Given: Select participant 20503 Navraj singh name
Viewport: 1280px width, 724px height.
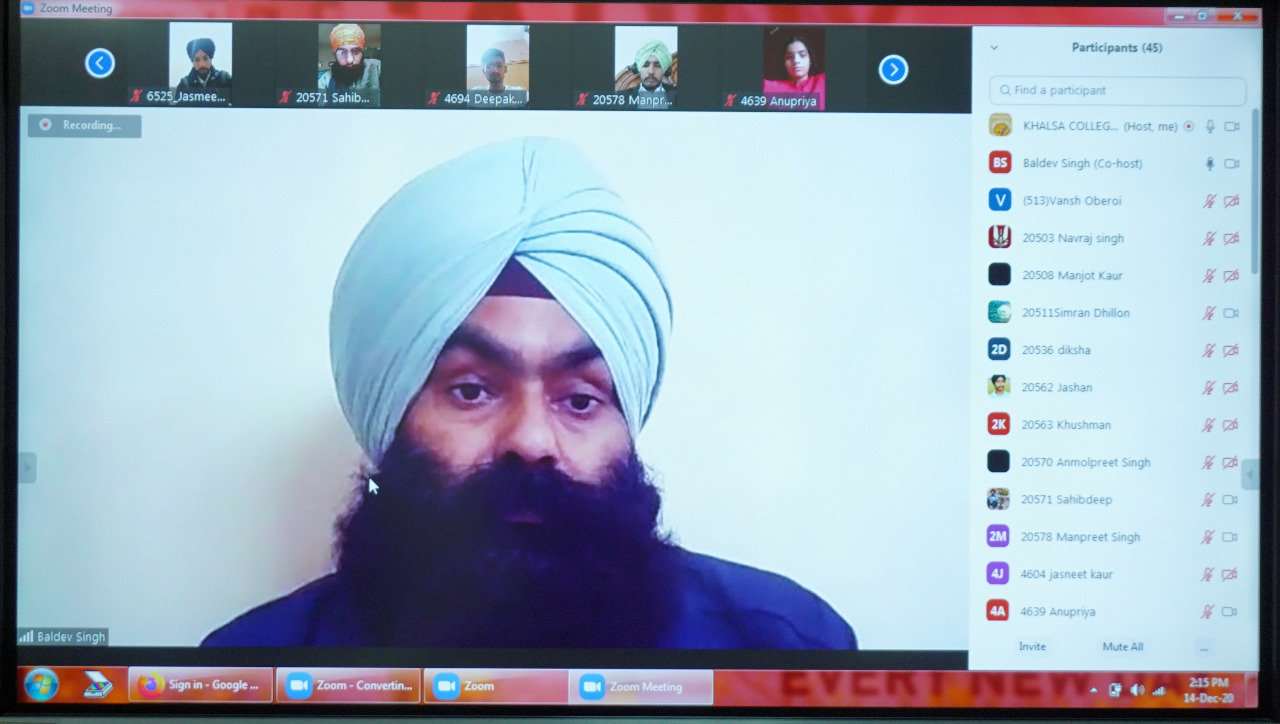Looking at the screenshot, I should [x=1073, y=238].
